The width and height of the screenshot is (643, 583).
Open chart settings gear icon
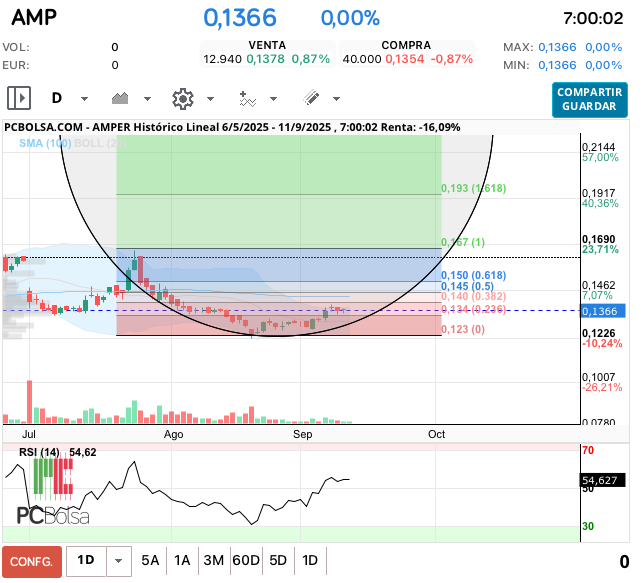point(182,99)
